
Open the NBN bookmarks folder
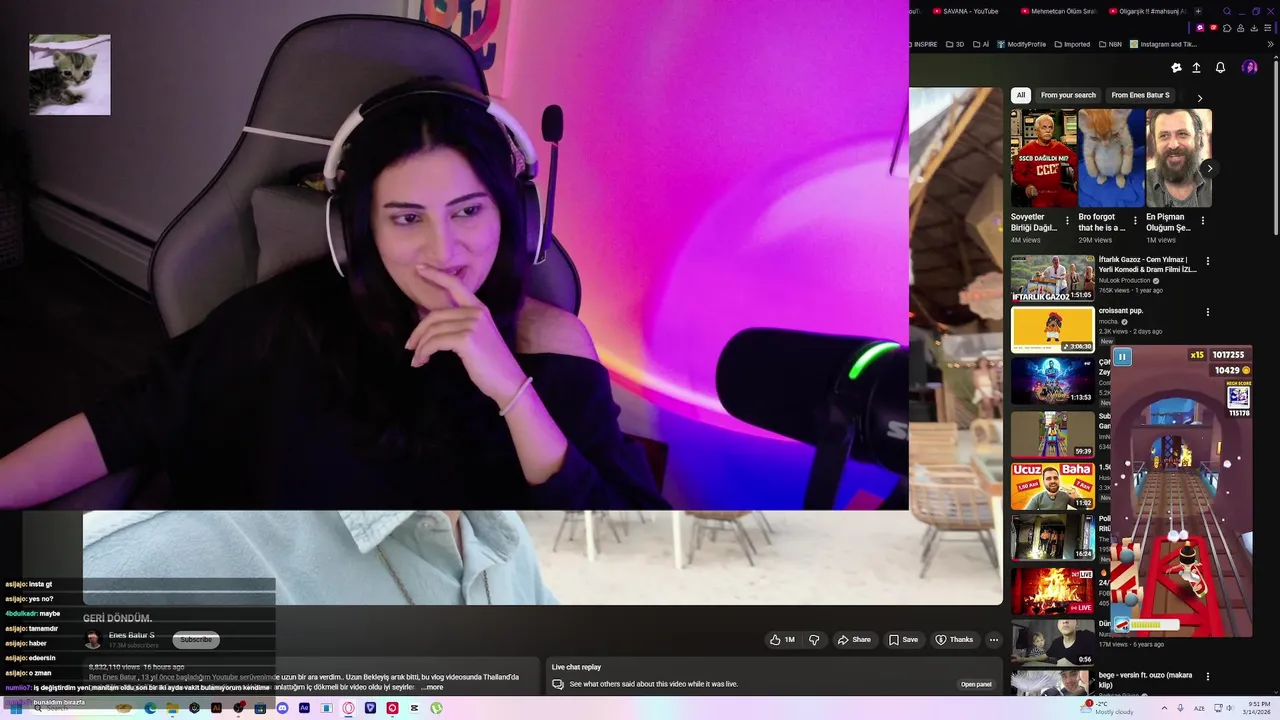click(x=1110, y=44)
